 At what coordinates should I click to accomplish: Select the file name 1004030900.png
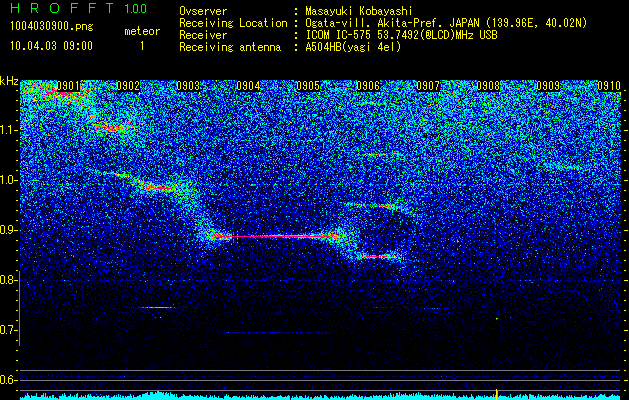pyautogui.click(x=52, y=27)
